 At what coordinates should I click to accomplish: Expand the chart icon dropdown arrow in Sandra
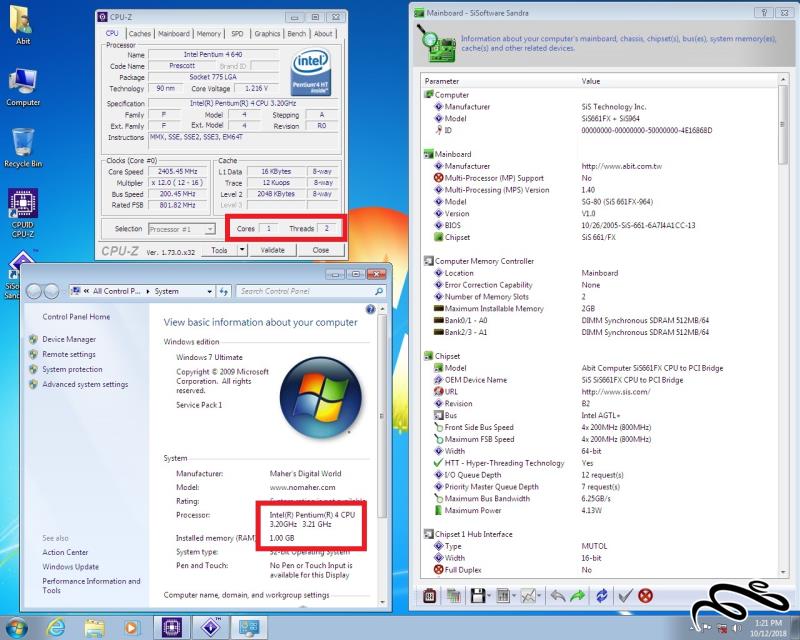(x=539, y=596)
